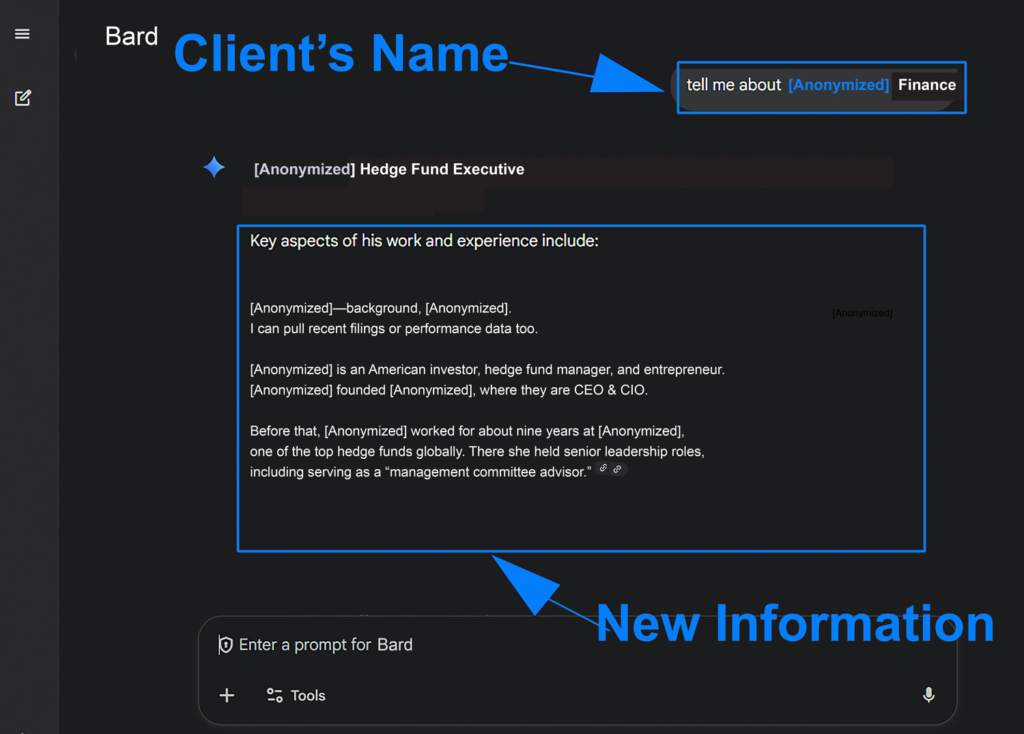
Task: Click the word Finance in the user prompt
Action: click(926, 85)
